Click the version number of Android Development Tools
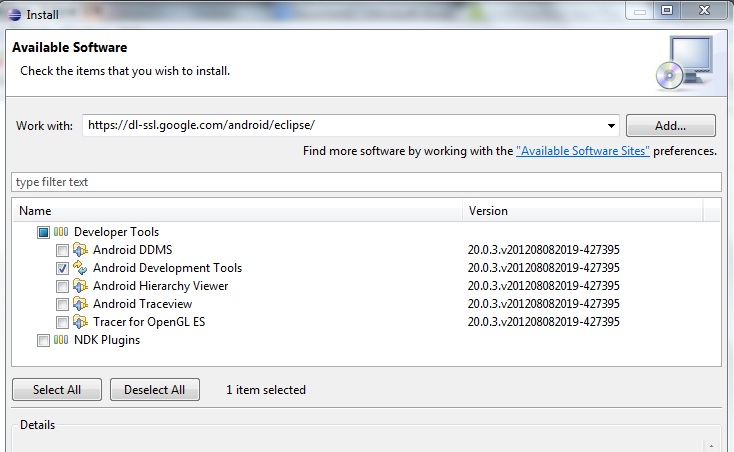 point(543,268)
